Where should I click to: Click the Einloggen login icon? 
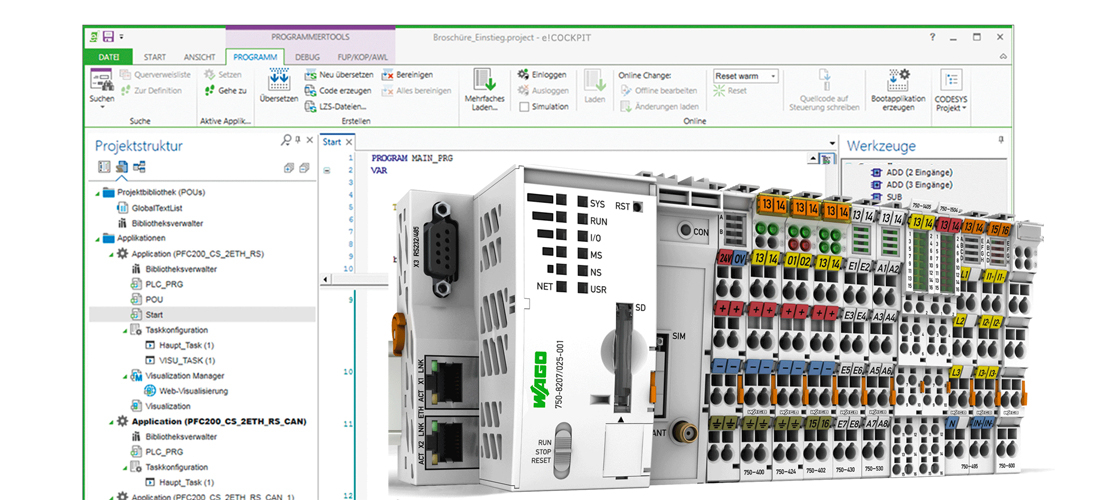coord(523,75)
